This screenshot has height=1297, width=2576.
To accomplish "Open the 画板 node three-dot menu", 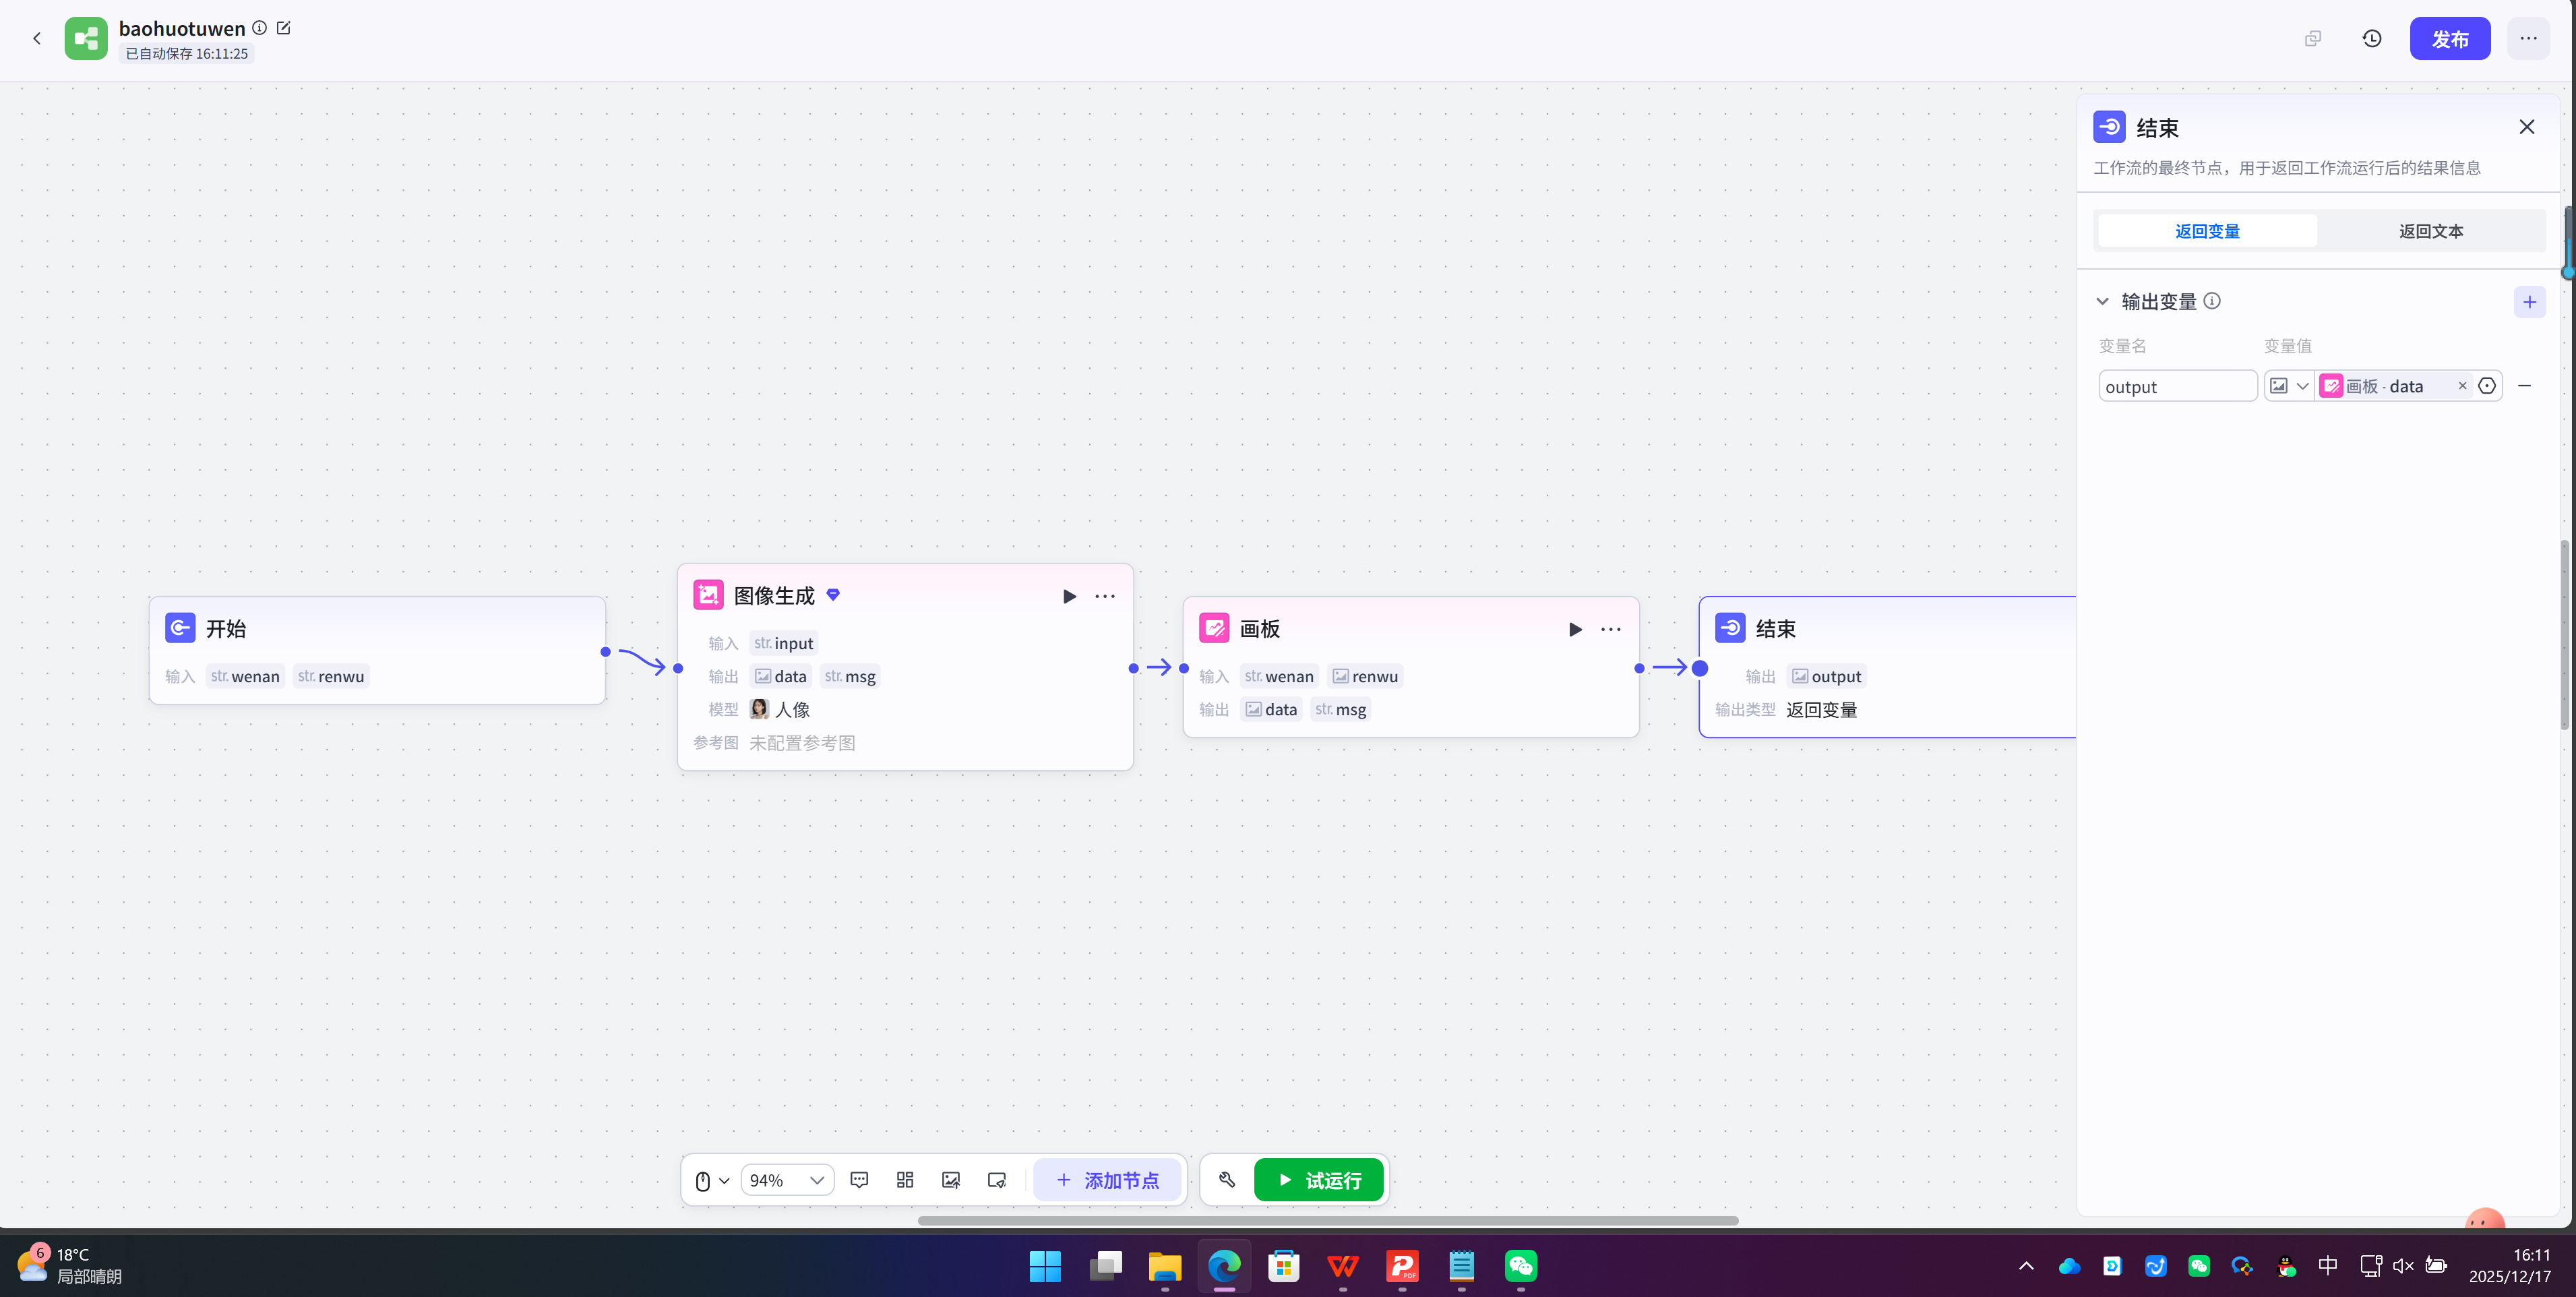I will tap(1610, 629).
